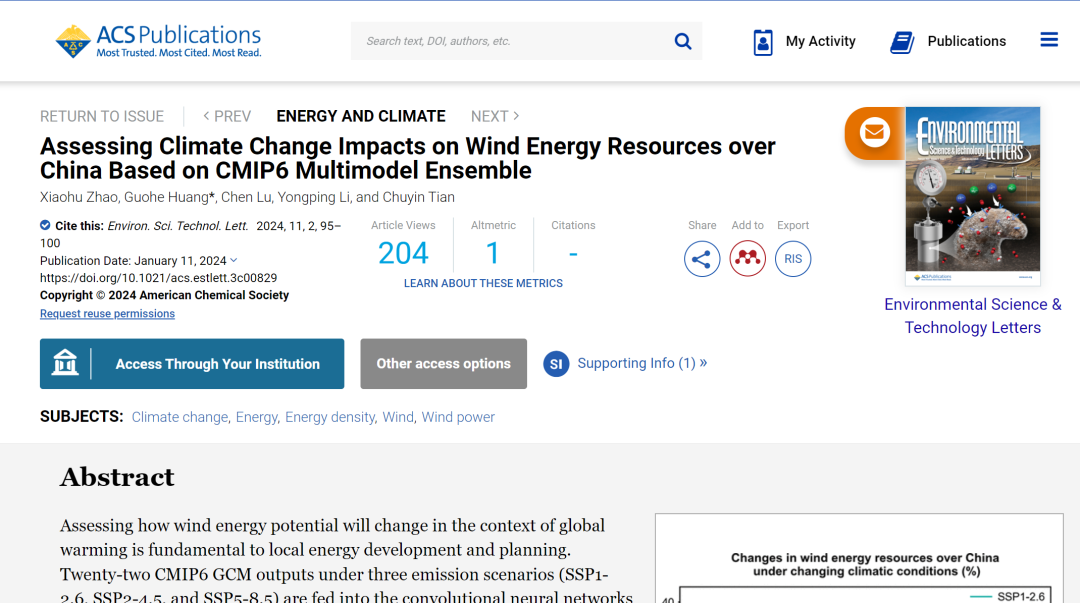Open the Publications book icon
The width and height of the screenshot is (1080, 603).
902,42
